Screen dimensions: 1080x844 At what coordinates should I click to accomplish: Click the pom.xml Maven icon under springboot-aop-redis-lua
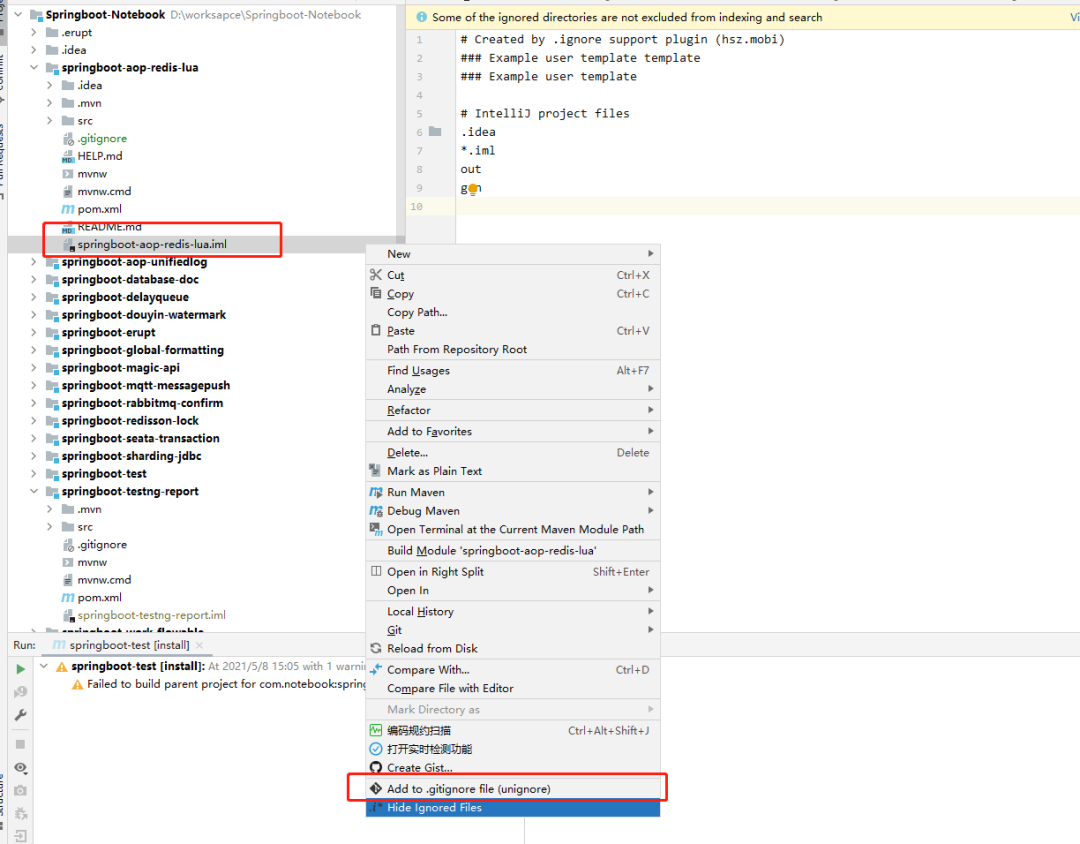click(x=68, y=209)
